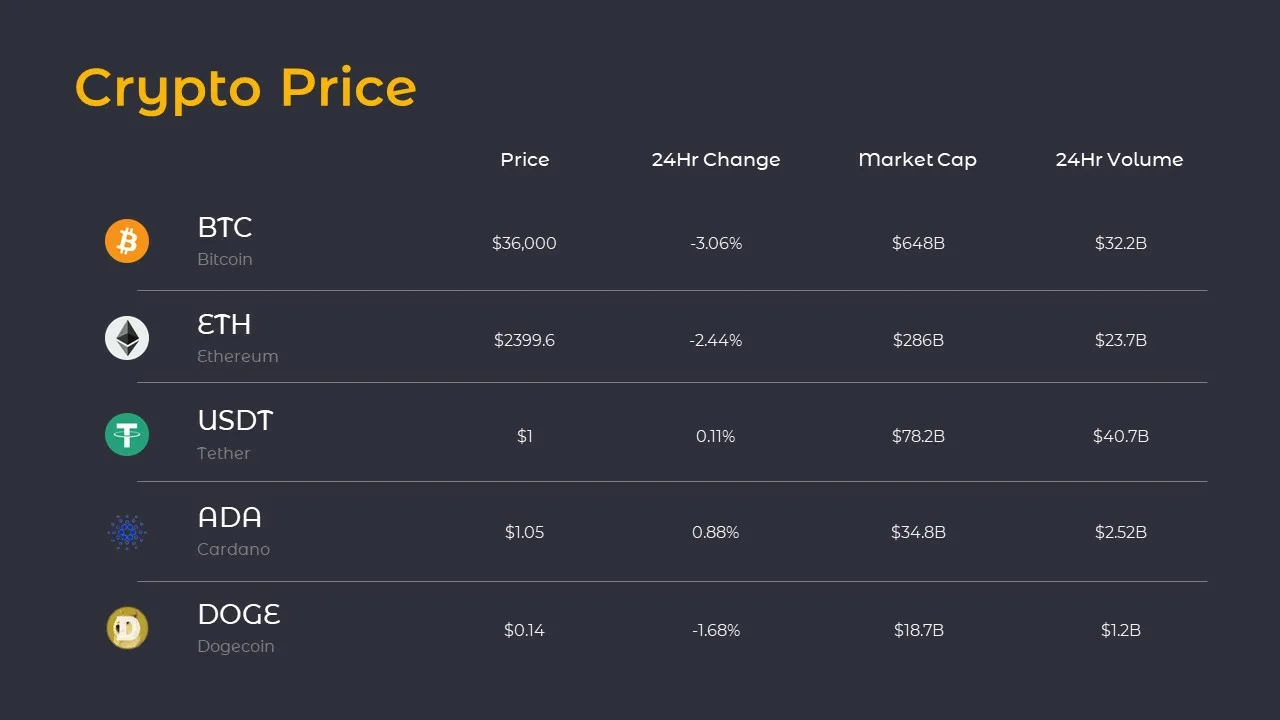Click the ADA ticker label
Viewport: 1280px width, 720px height.
230,518
